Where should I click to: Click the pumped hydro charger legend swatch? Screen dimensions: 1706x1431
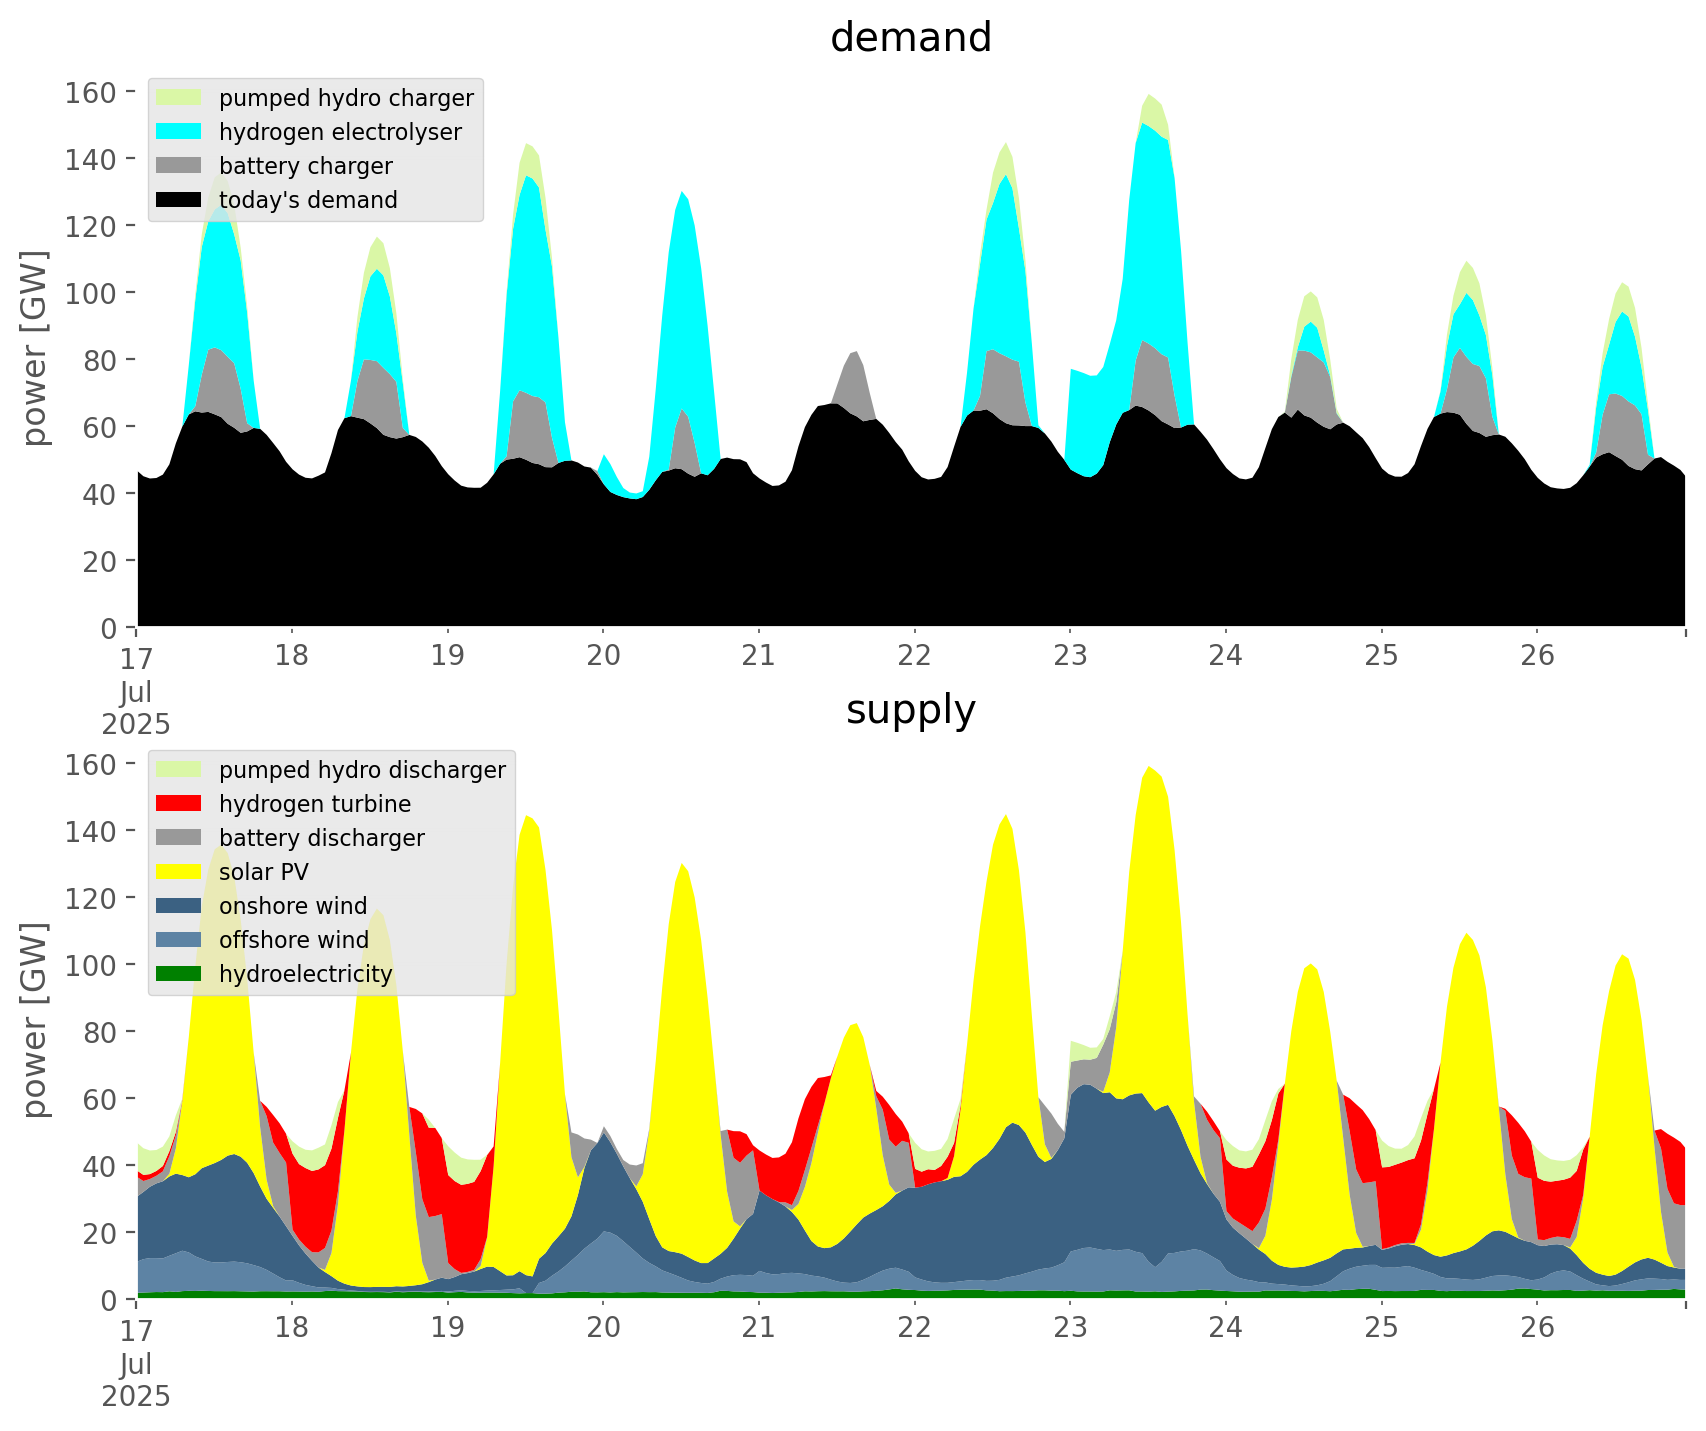[x=179, y=98]
